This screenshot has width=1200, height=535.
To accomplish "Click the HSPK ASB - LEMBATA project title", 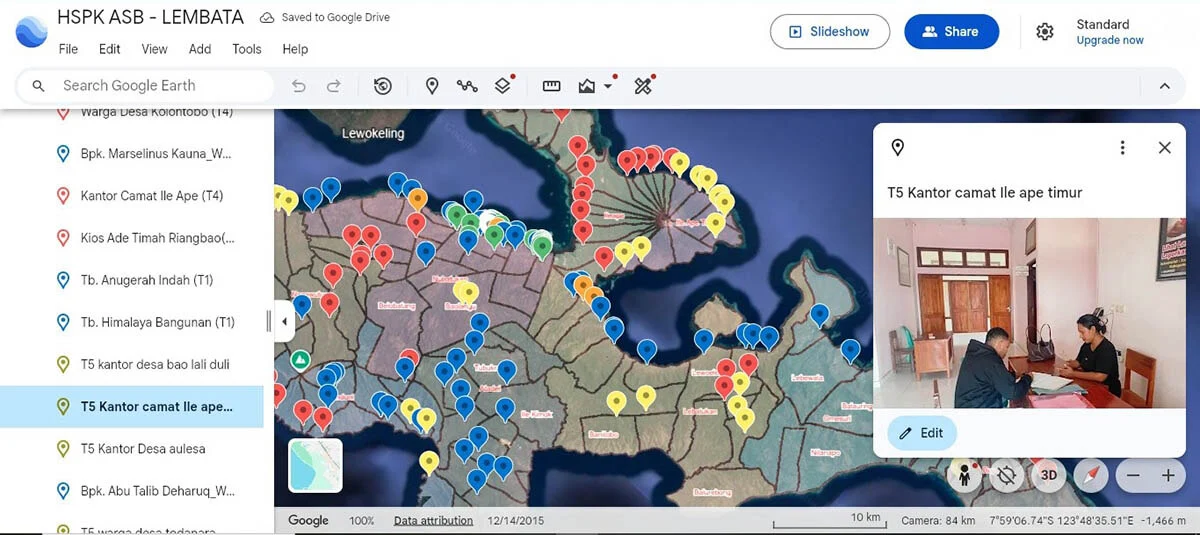I will click(x=150, y=17).
